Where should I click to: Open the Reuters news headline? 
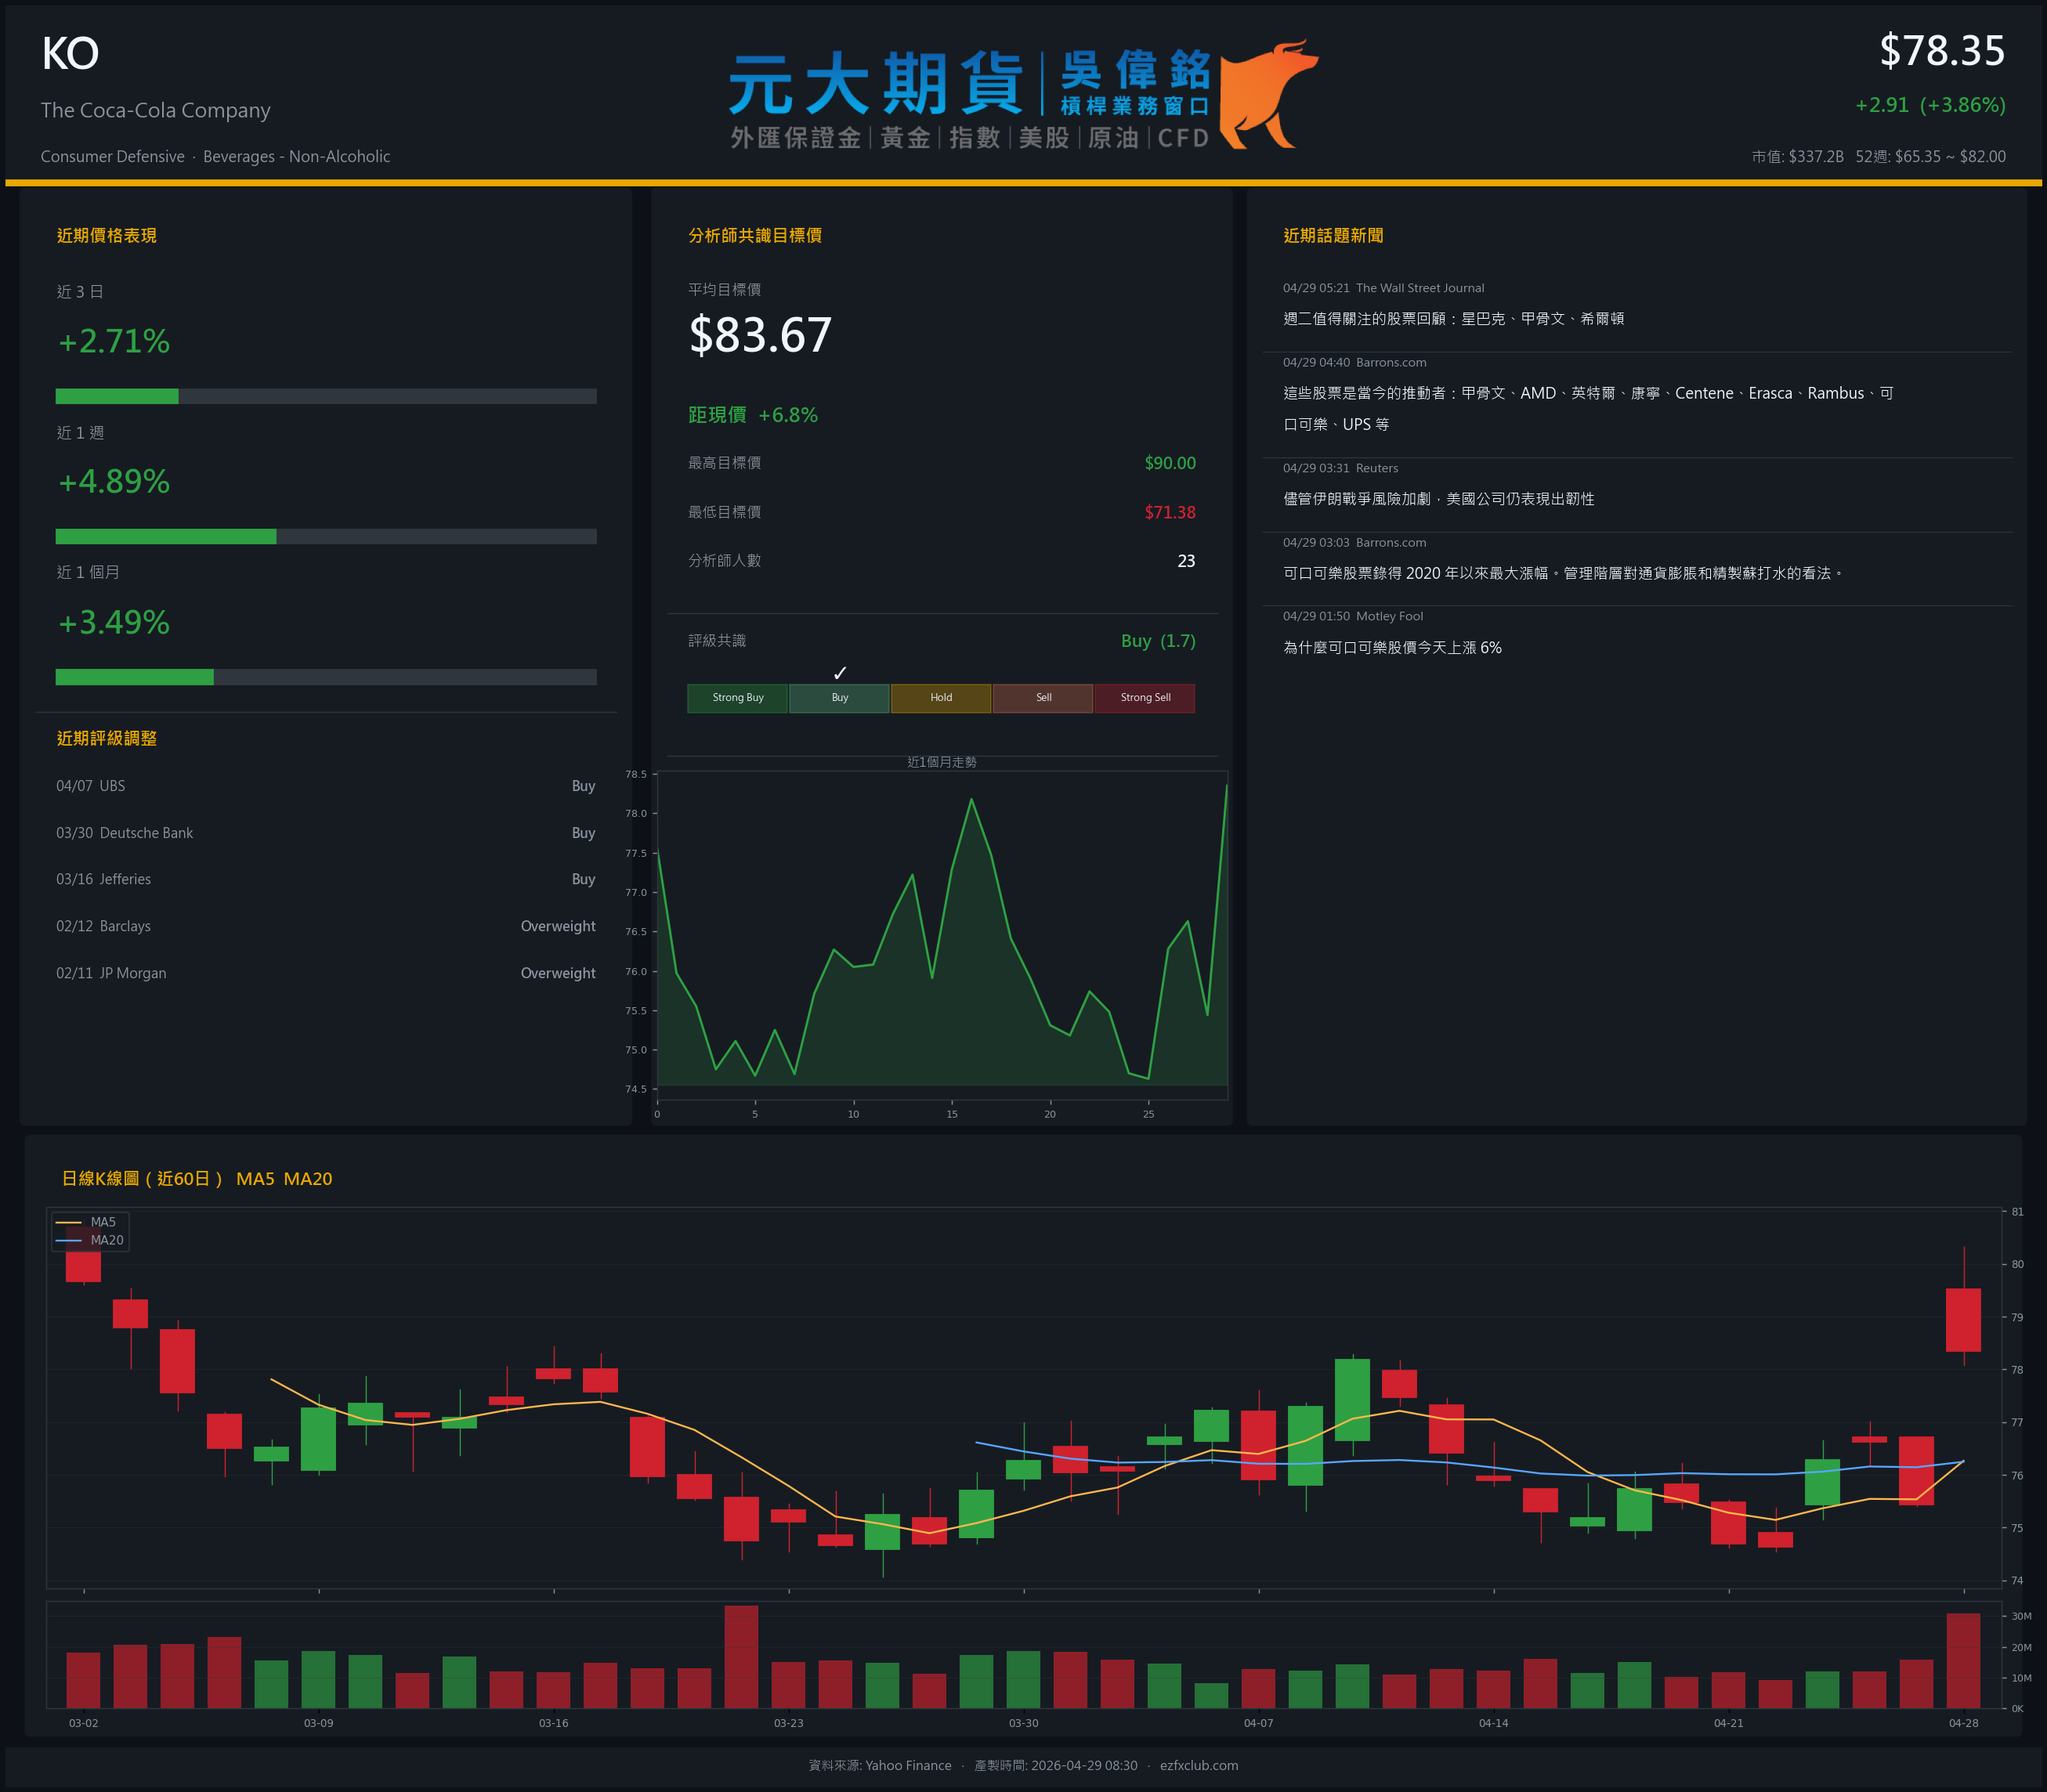point(1438,499)
